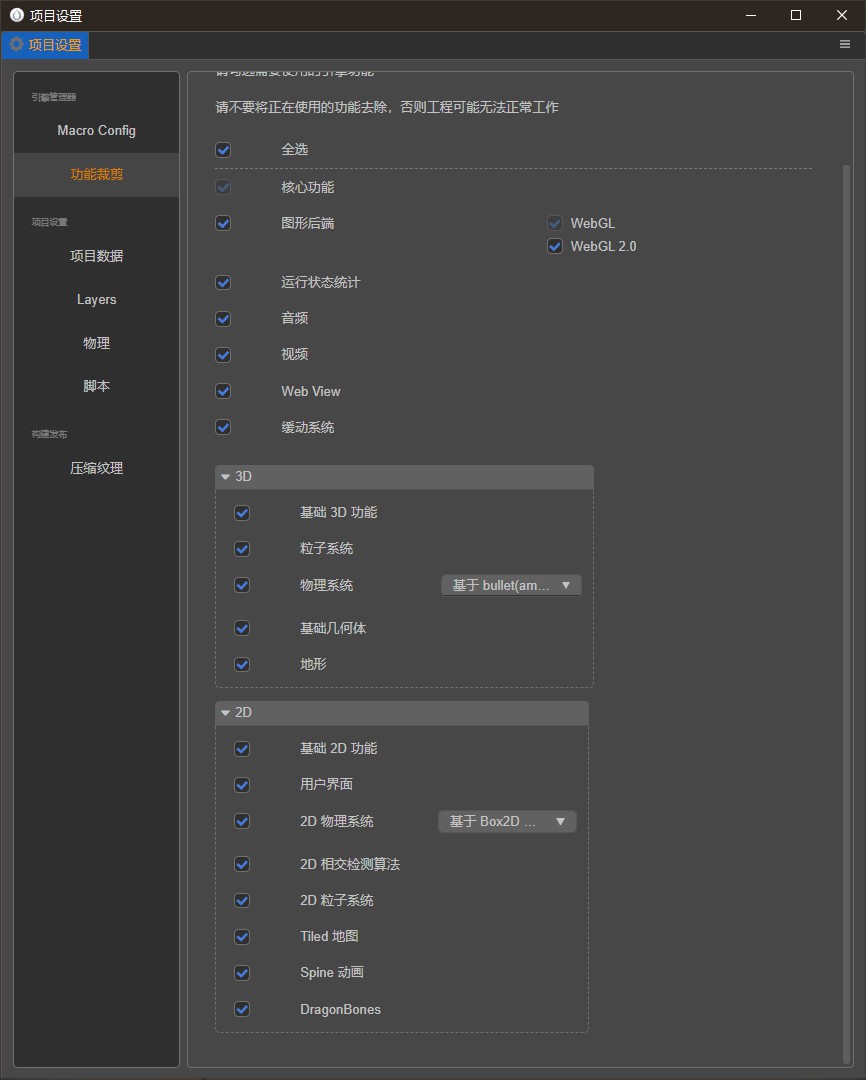Uncheck the Web View checkbox
866x1080 pixels.
click(x=223, y=391)
